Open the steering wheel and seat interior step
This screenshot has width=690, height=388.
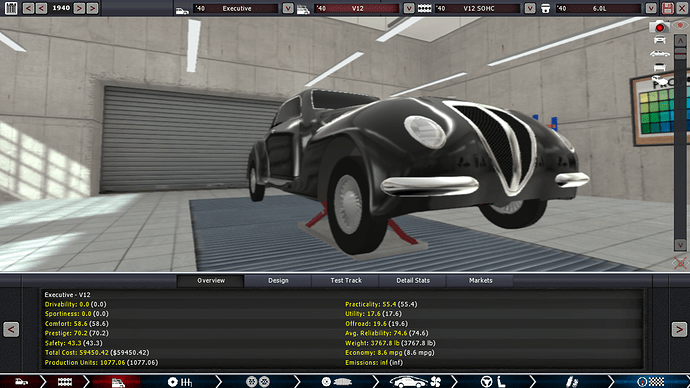(493, 381)
